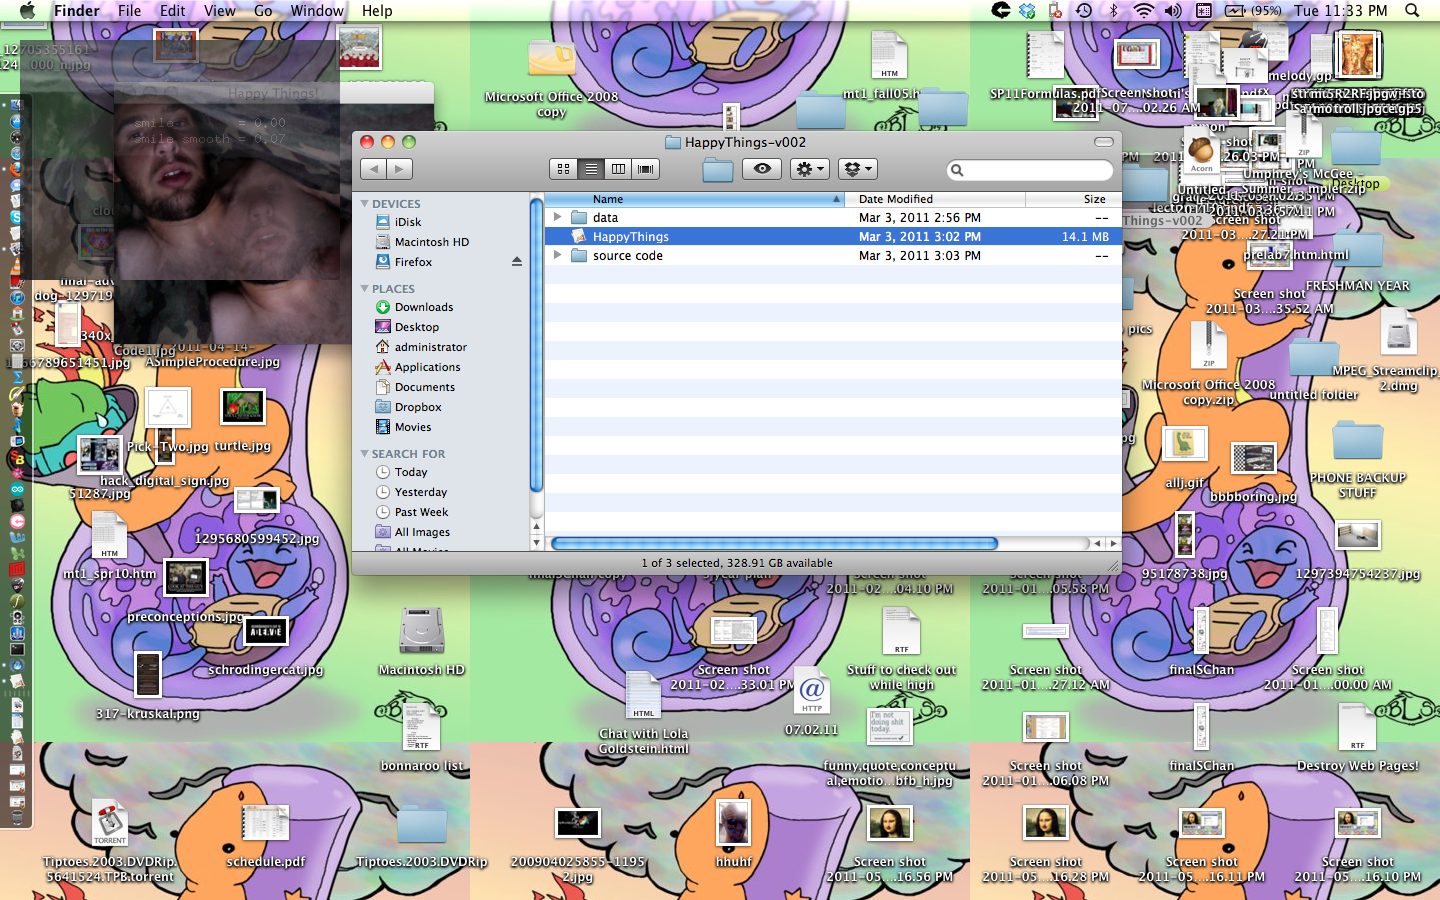The image size is (1440, 900).
Task: Open Movies in the Finder sidebar
Action: [x=413, y=427]
